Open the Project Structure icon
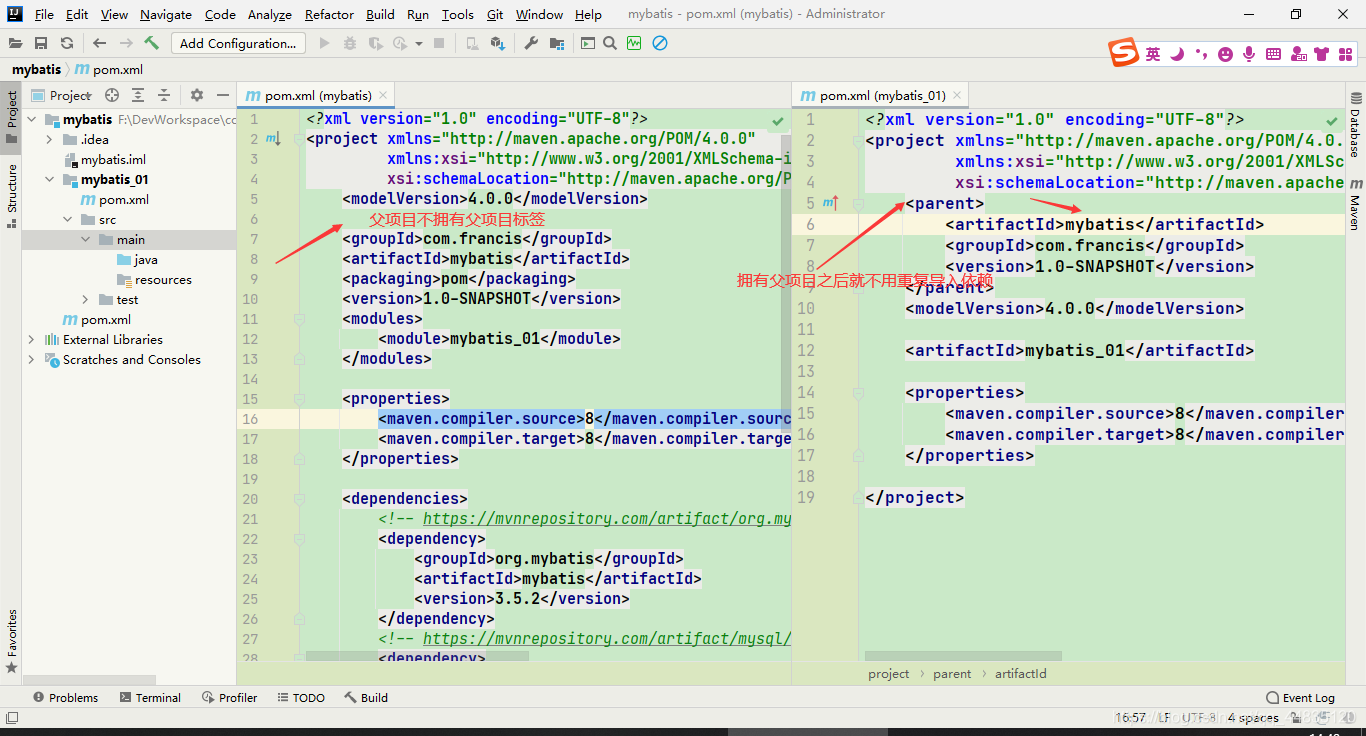This screenshot has width=1366, height=736. 557,43
